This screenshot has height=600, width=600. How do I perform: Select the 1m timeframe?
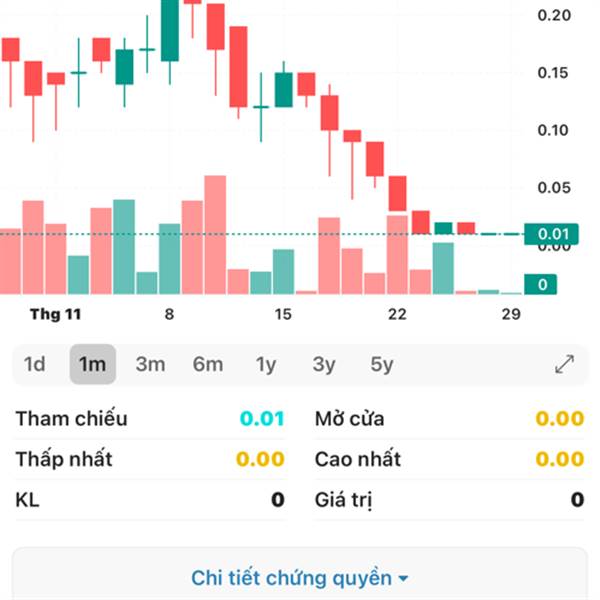[x=93, y=364]
